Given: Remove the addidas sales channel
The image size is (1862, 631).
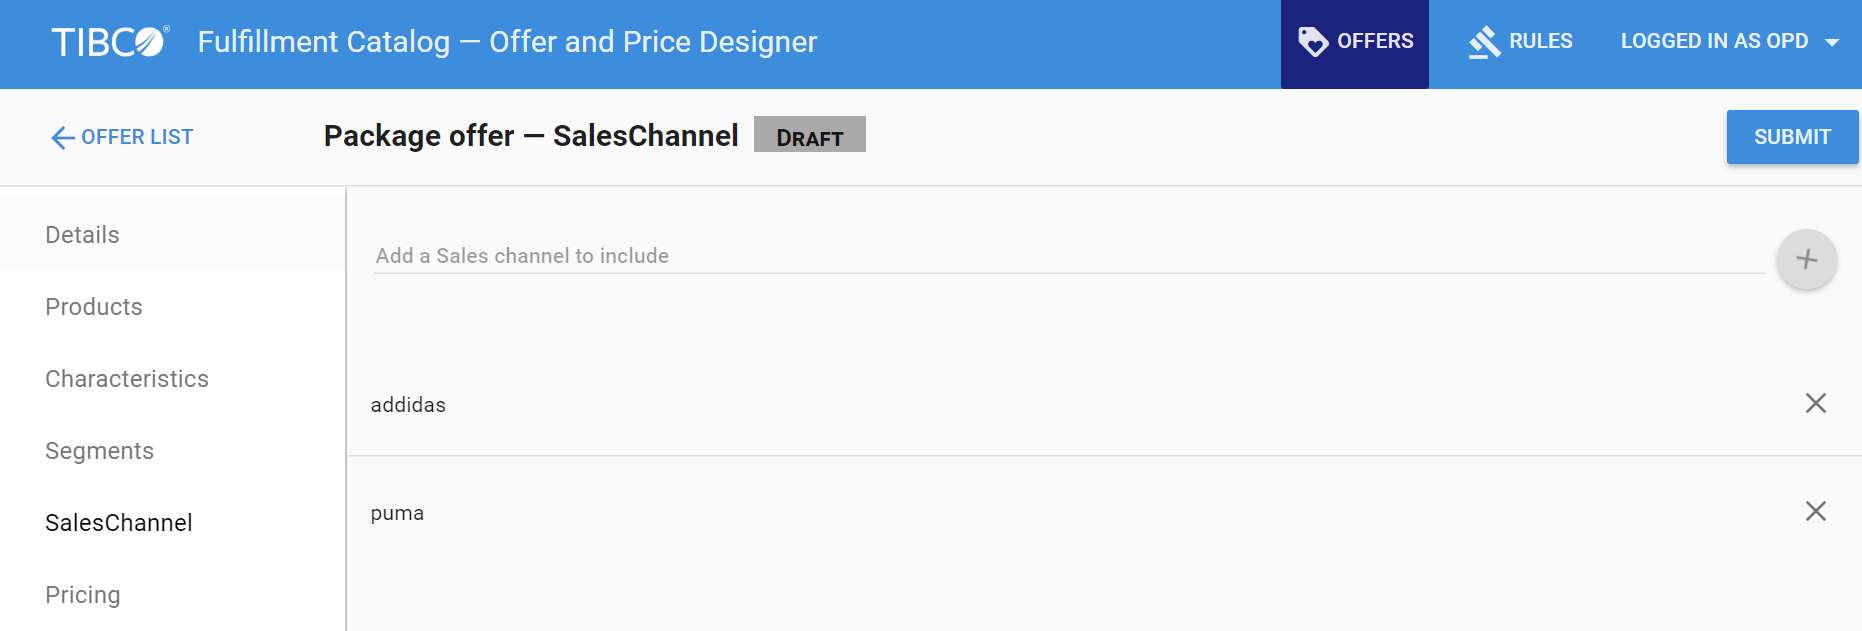Looking at the screenshot, I should pos(1815,403).
